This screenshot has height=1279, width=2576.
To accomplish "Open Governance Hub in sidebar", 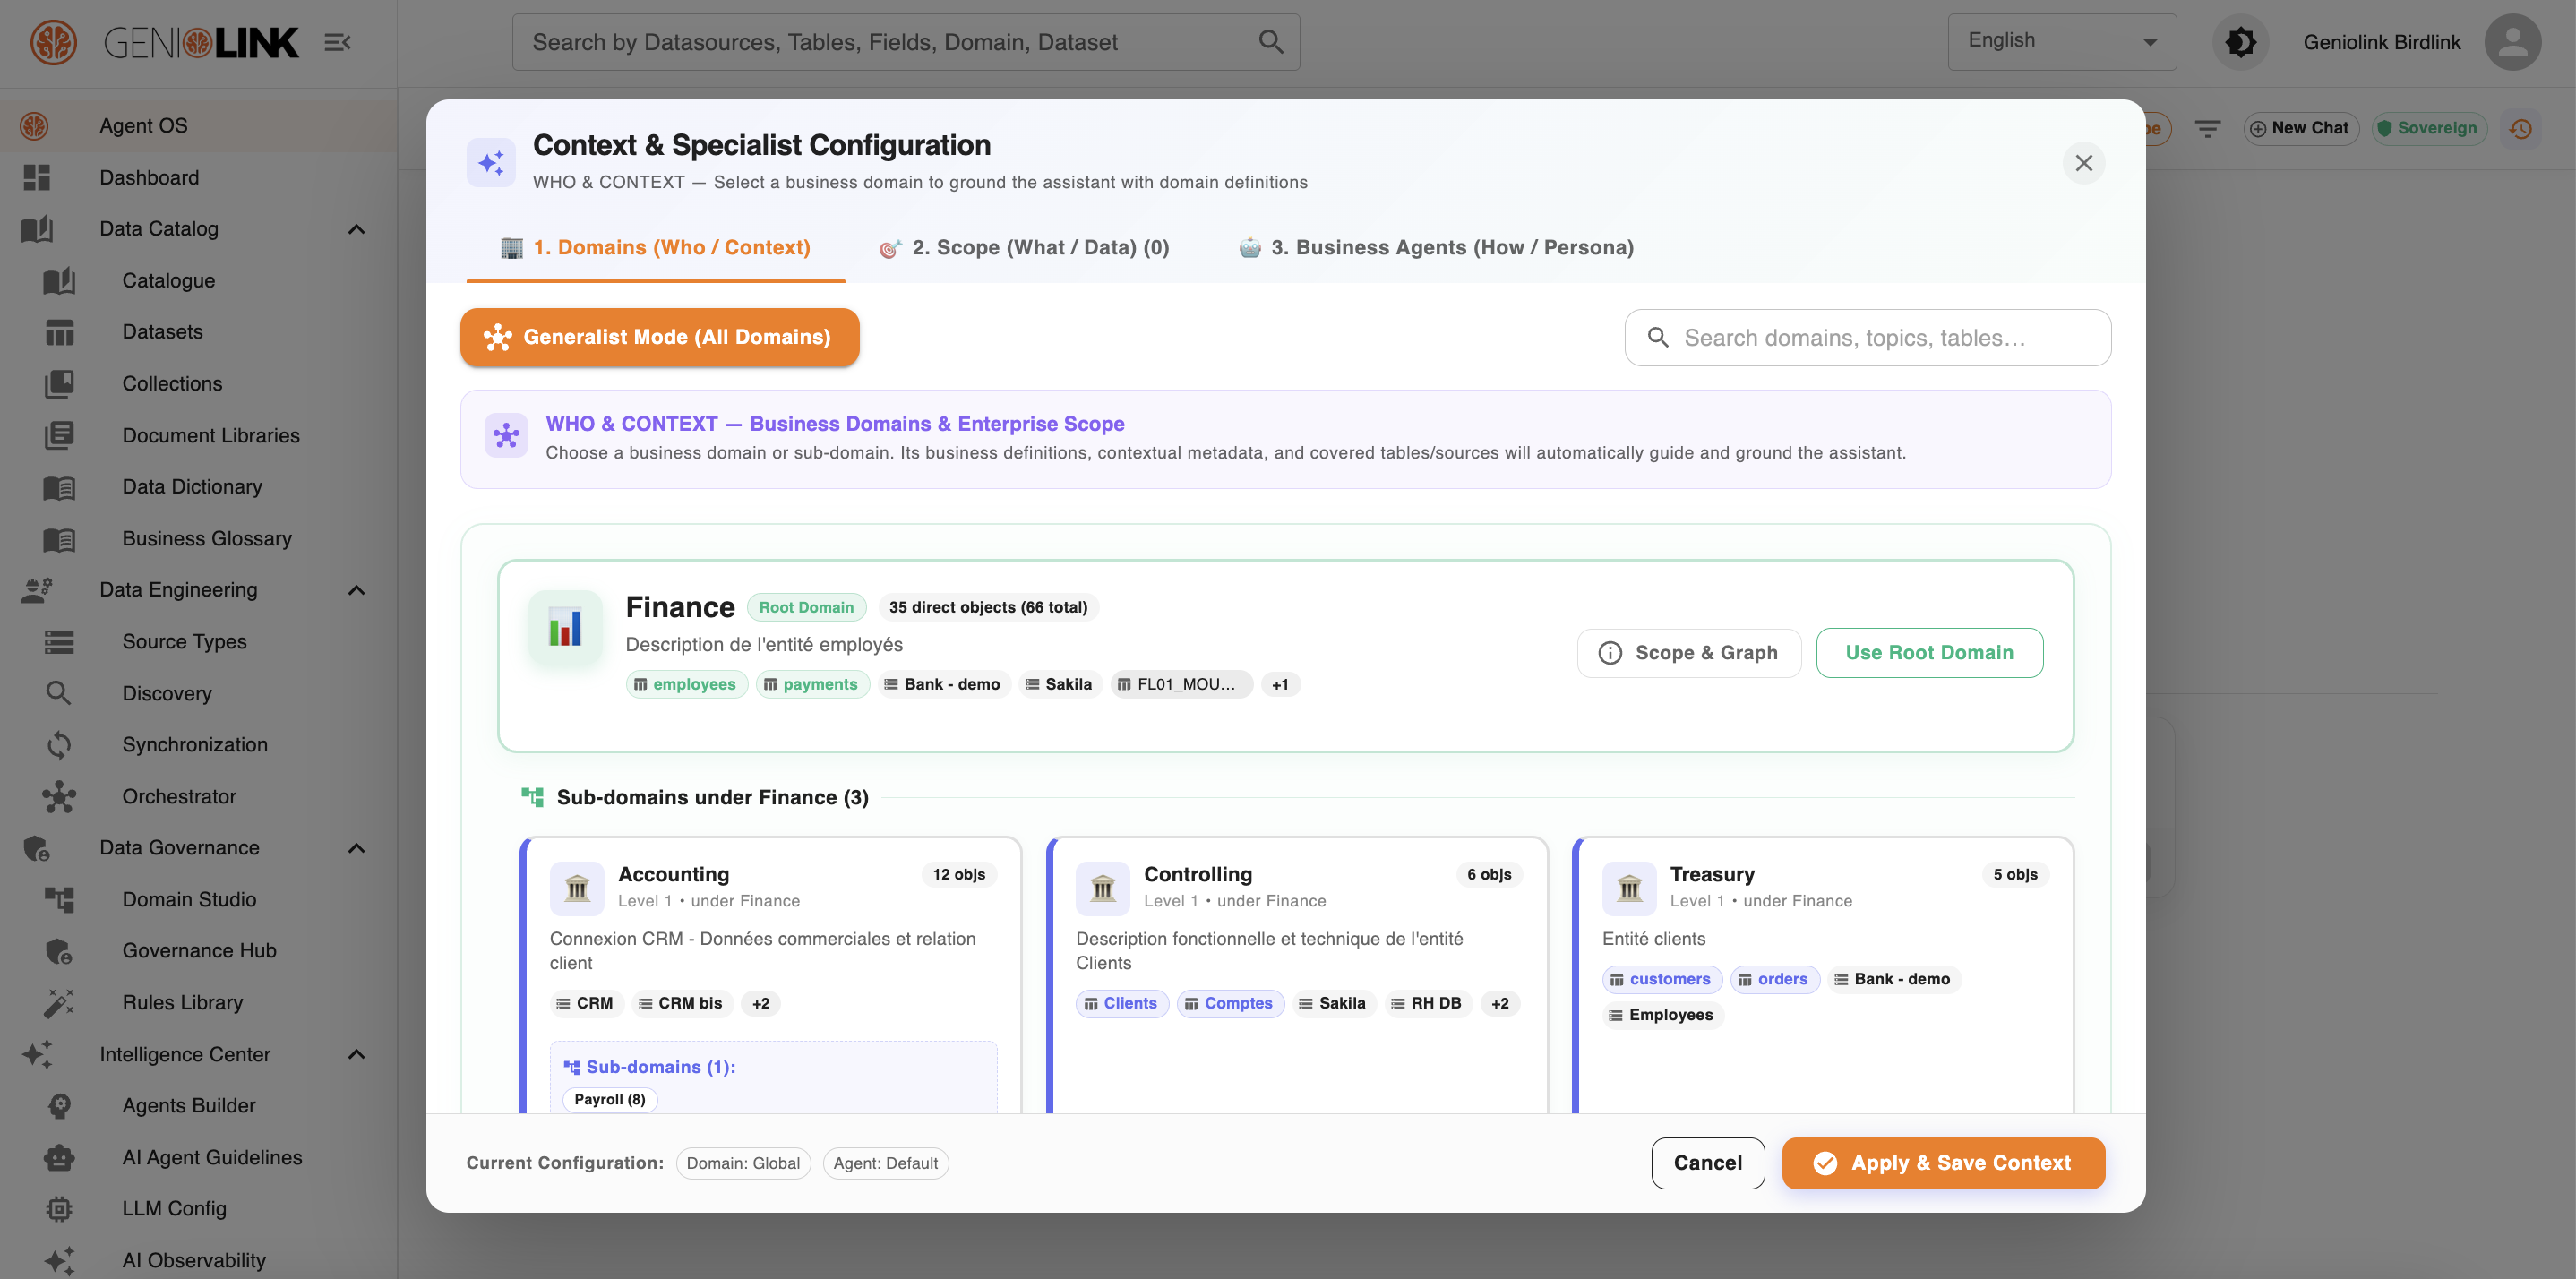I will 198,951.
